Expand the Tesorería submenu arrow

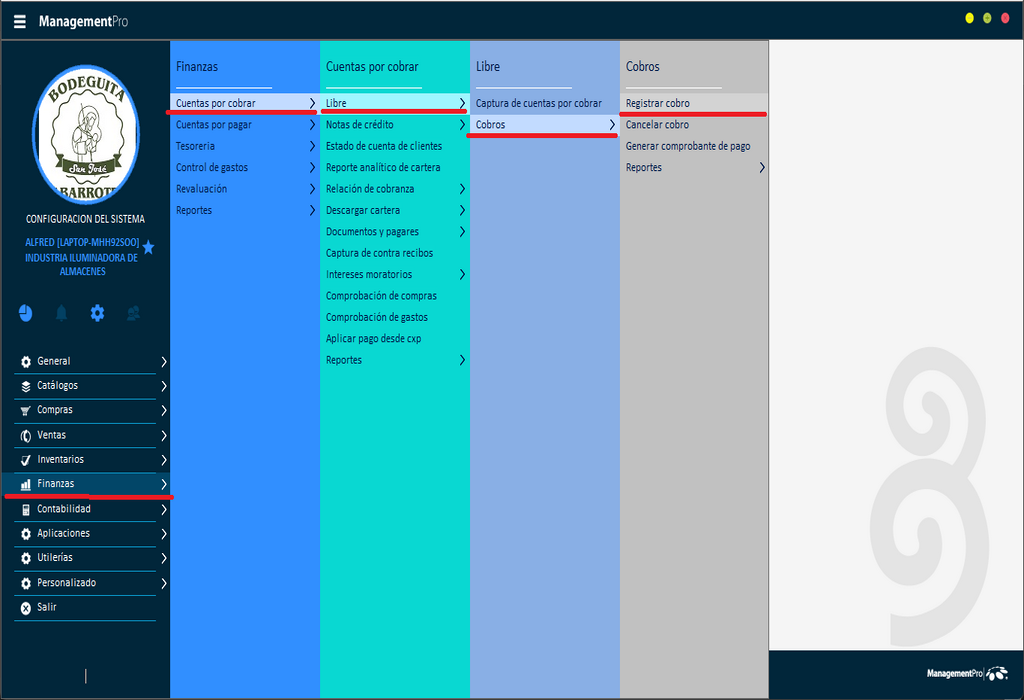pos(312,146)
